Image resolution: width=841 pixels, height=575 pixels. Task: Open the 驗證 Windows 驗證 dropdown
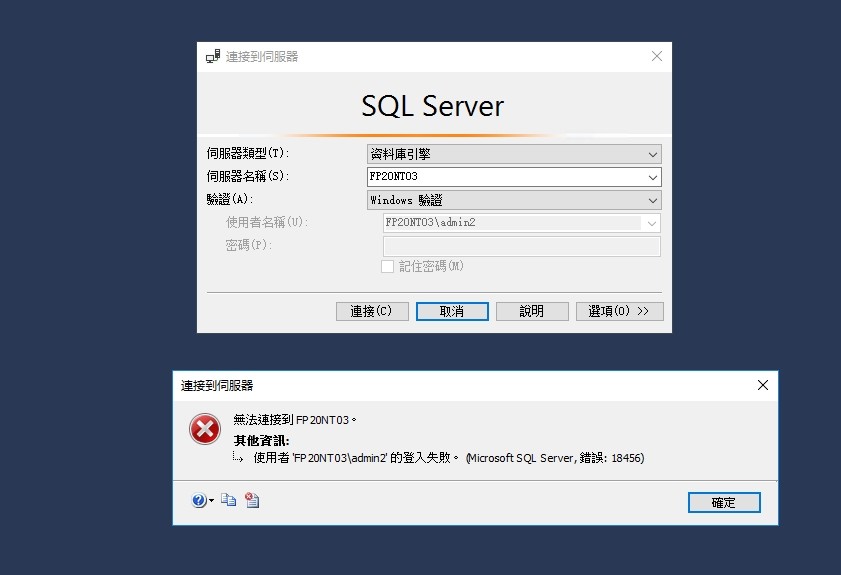(x=514, y=200)
